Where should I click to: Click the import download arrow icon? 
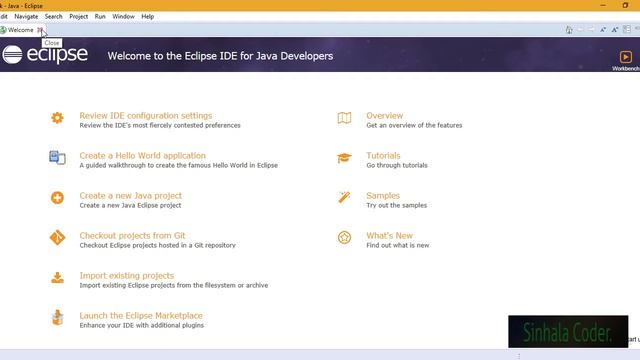pos(57,278)
